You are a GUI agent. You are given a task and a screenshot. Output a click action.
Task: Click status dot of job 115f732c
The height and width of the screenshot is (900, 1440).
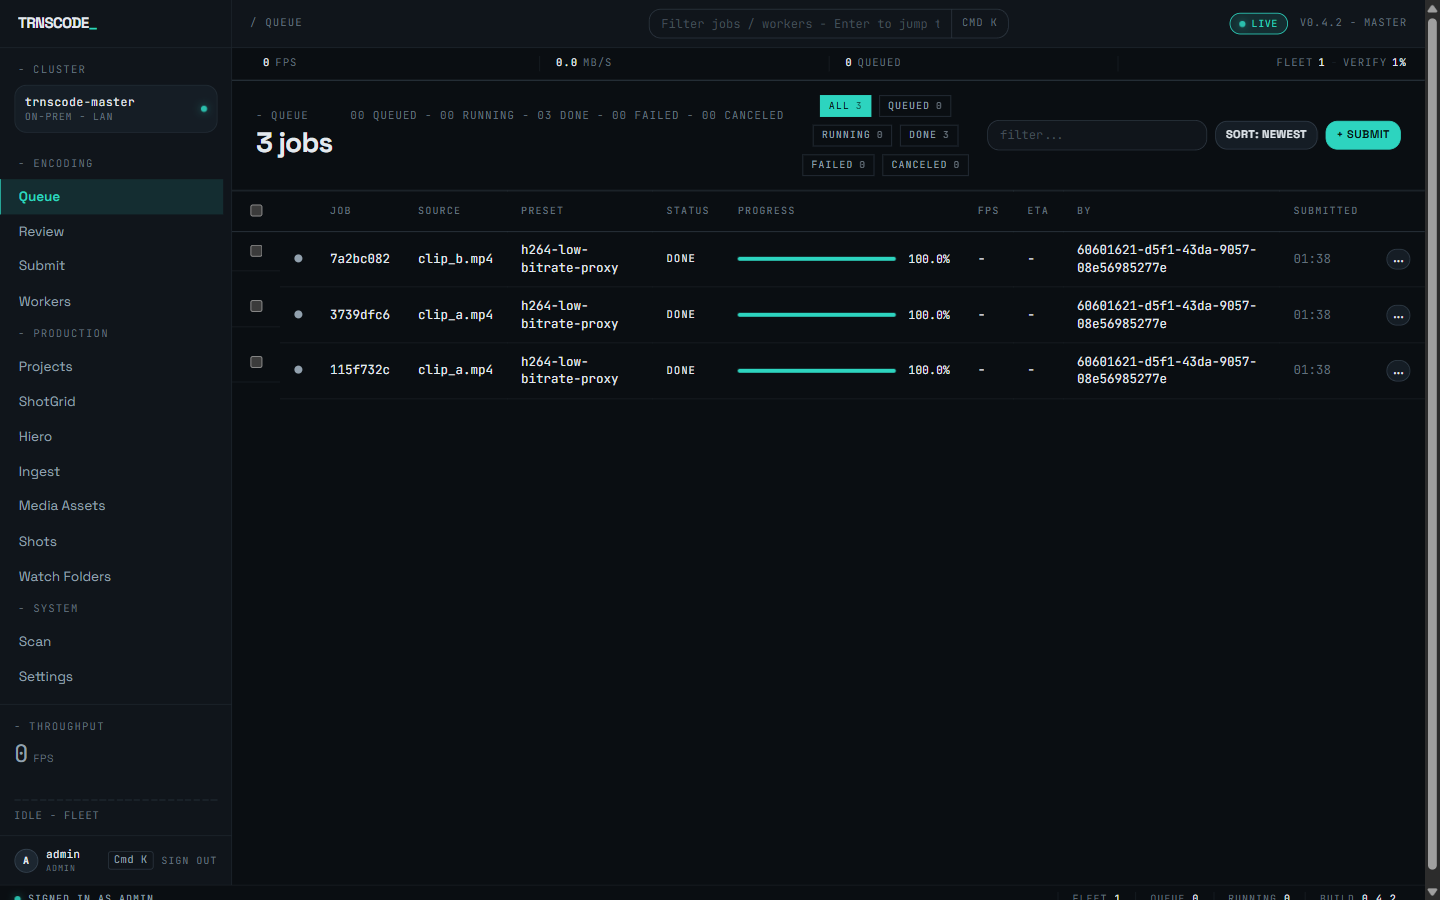(298, 370)
